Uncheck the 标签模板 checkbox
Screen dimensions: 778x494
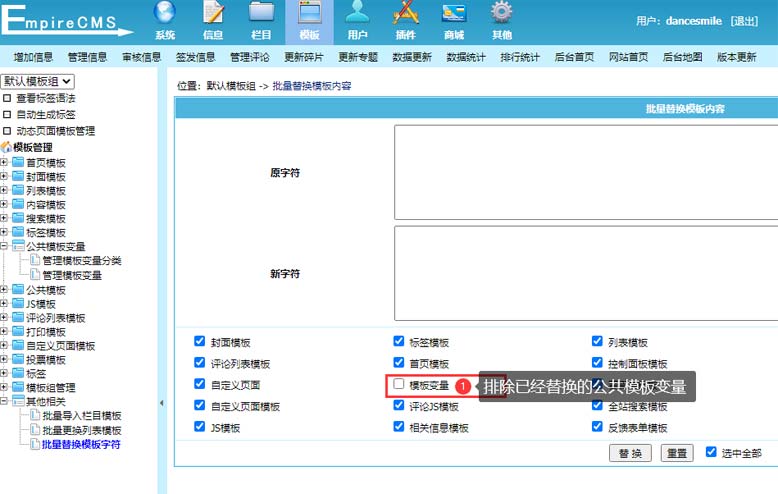coord(398,341)
